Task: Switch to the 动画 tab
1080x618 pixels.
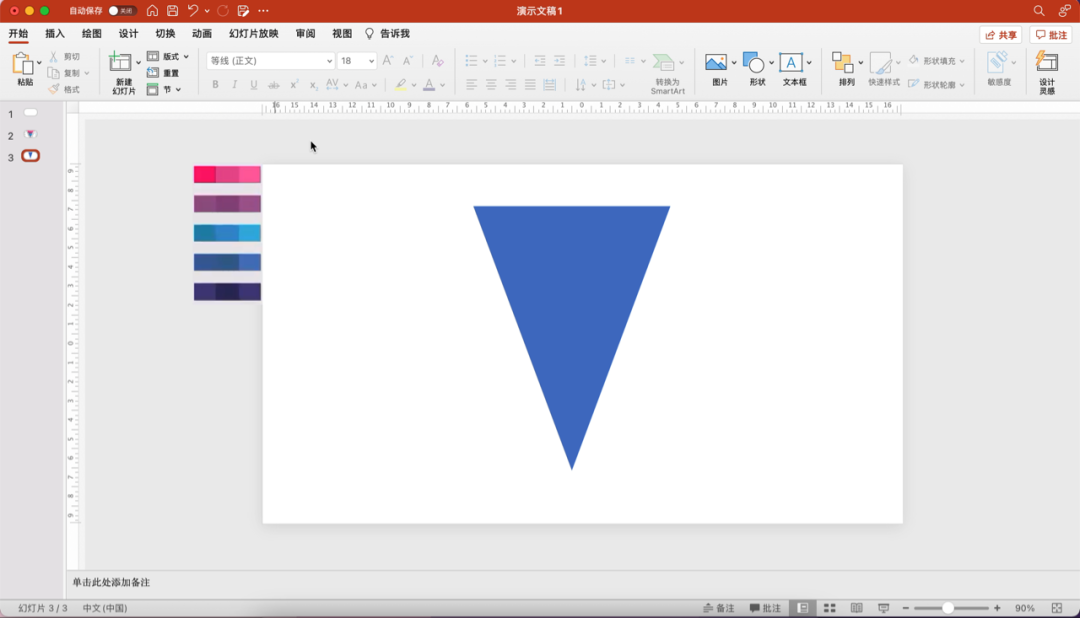Action: click(201, 34)
